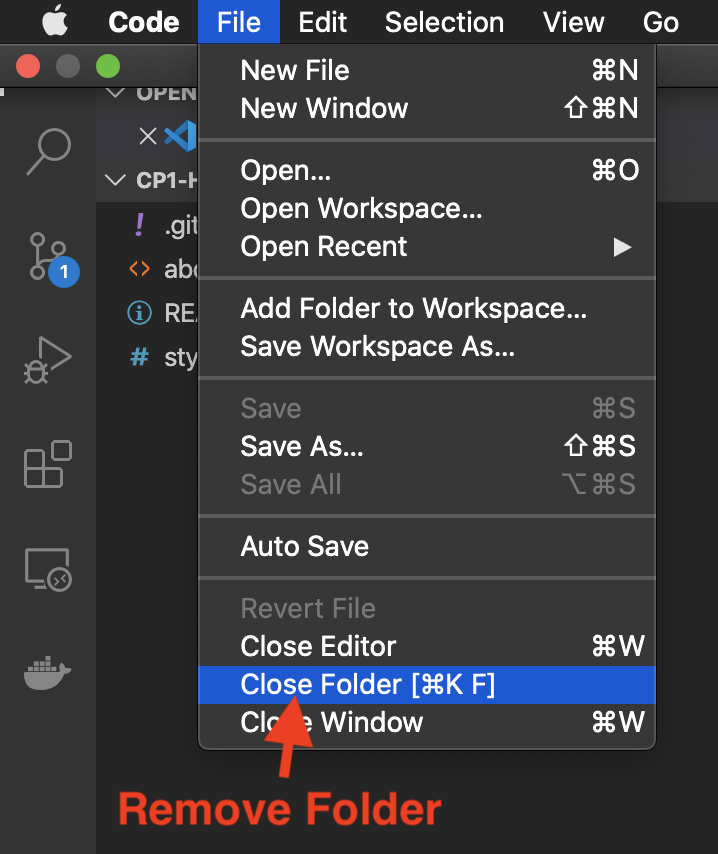This screenshot has width=718, height=854.
Task: Enable Auto Save in the File menu
Action: pyautogui.click(x=304, y=546)
